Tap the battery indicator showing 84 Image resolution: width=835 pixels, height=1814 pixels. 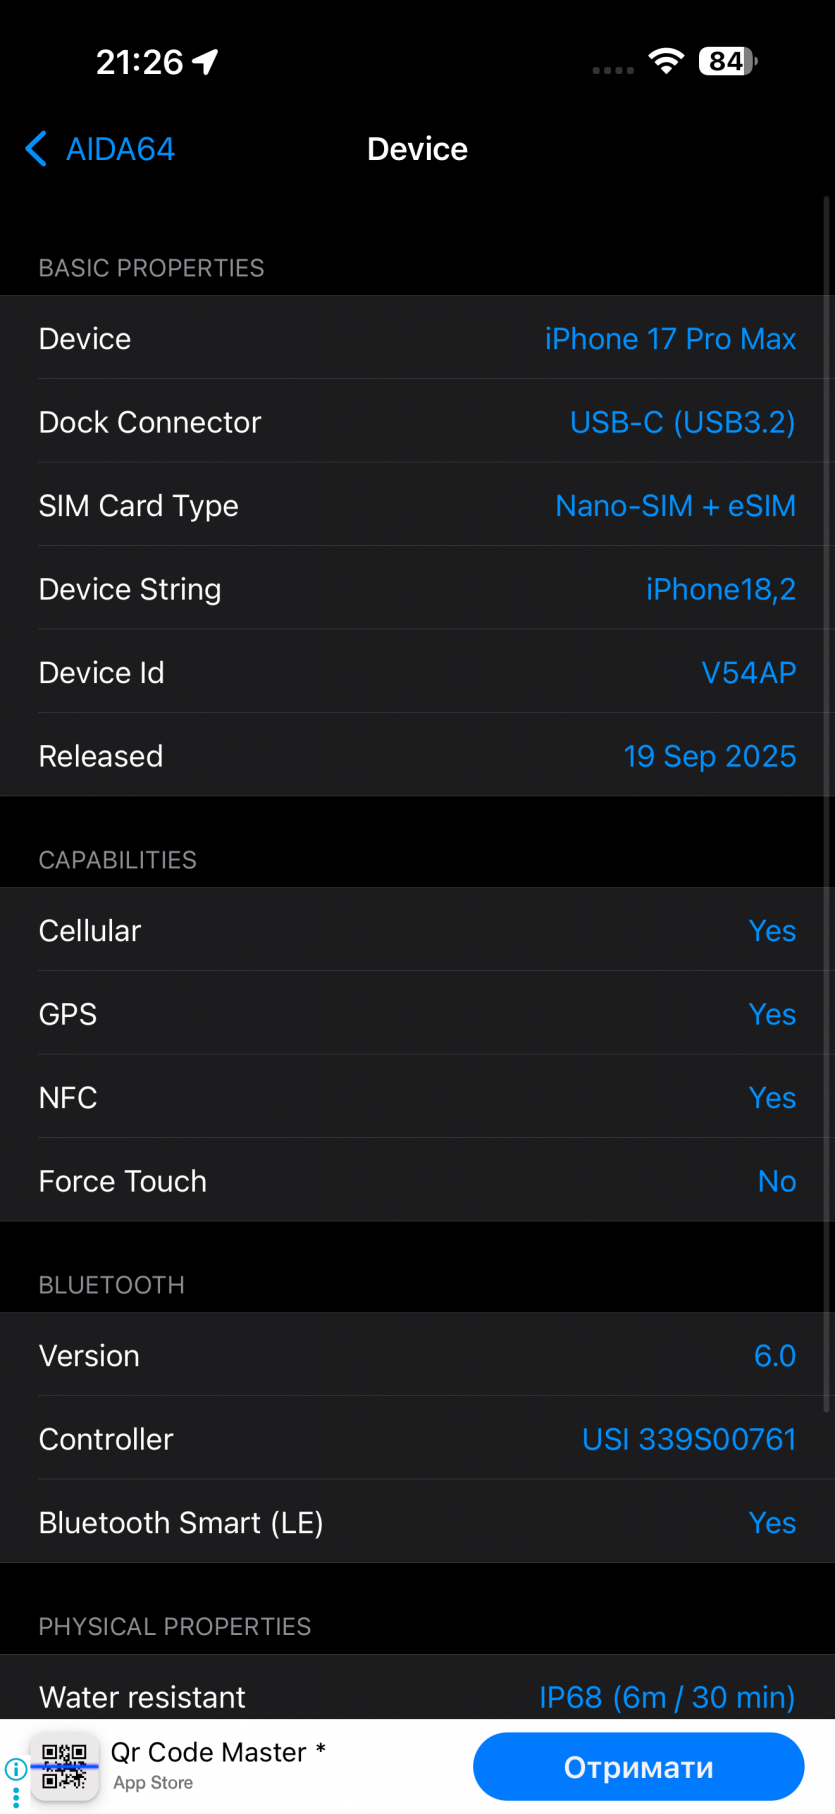pyautogui.click(x=727, y=61)
